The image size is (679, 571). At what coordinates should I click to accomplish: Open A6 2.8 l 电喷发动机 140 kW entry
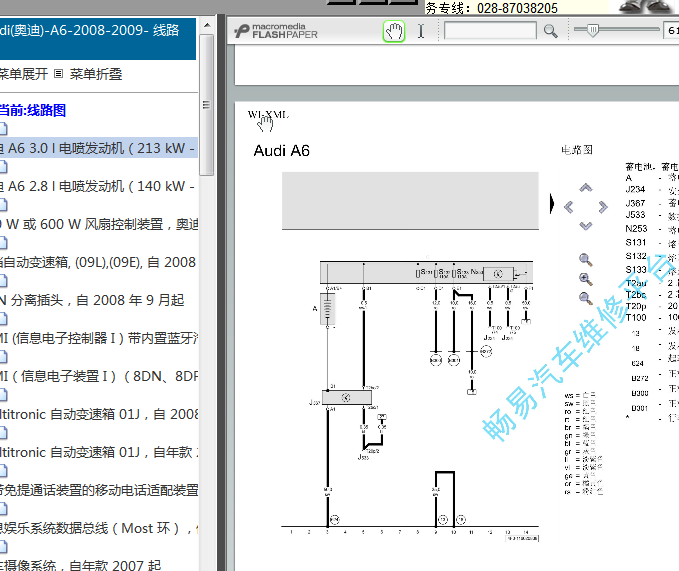point(98,187)
